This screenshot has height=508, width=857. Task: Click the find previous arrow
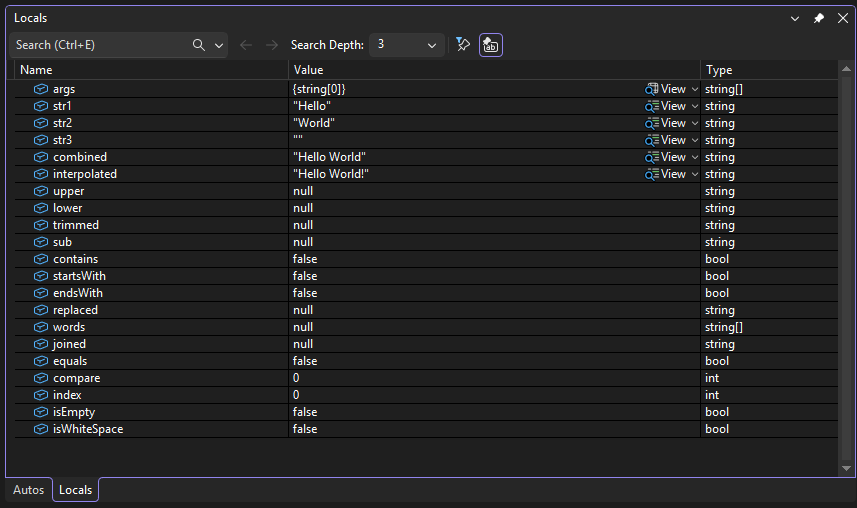point(246,45)
